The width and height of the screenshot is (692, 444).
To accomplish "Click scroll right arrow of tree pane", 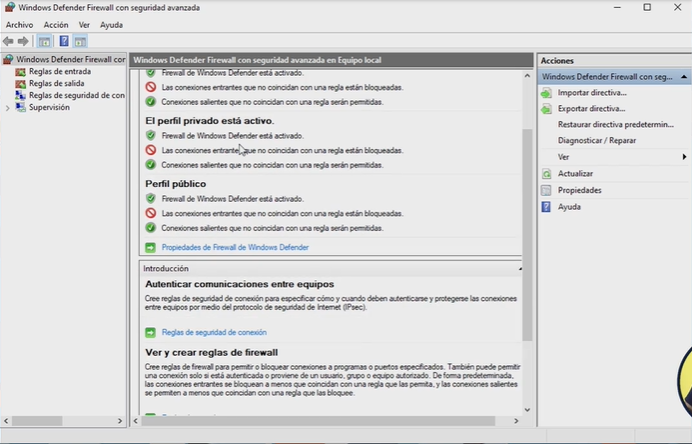I will pyautogui.click(x=120, y=421).
